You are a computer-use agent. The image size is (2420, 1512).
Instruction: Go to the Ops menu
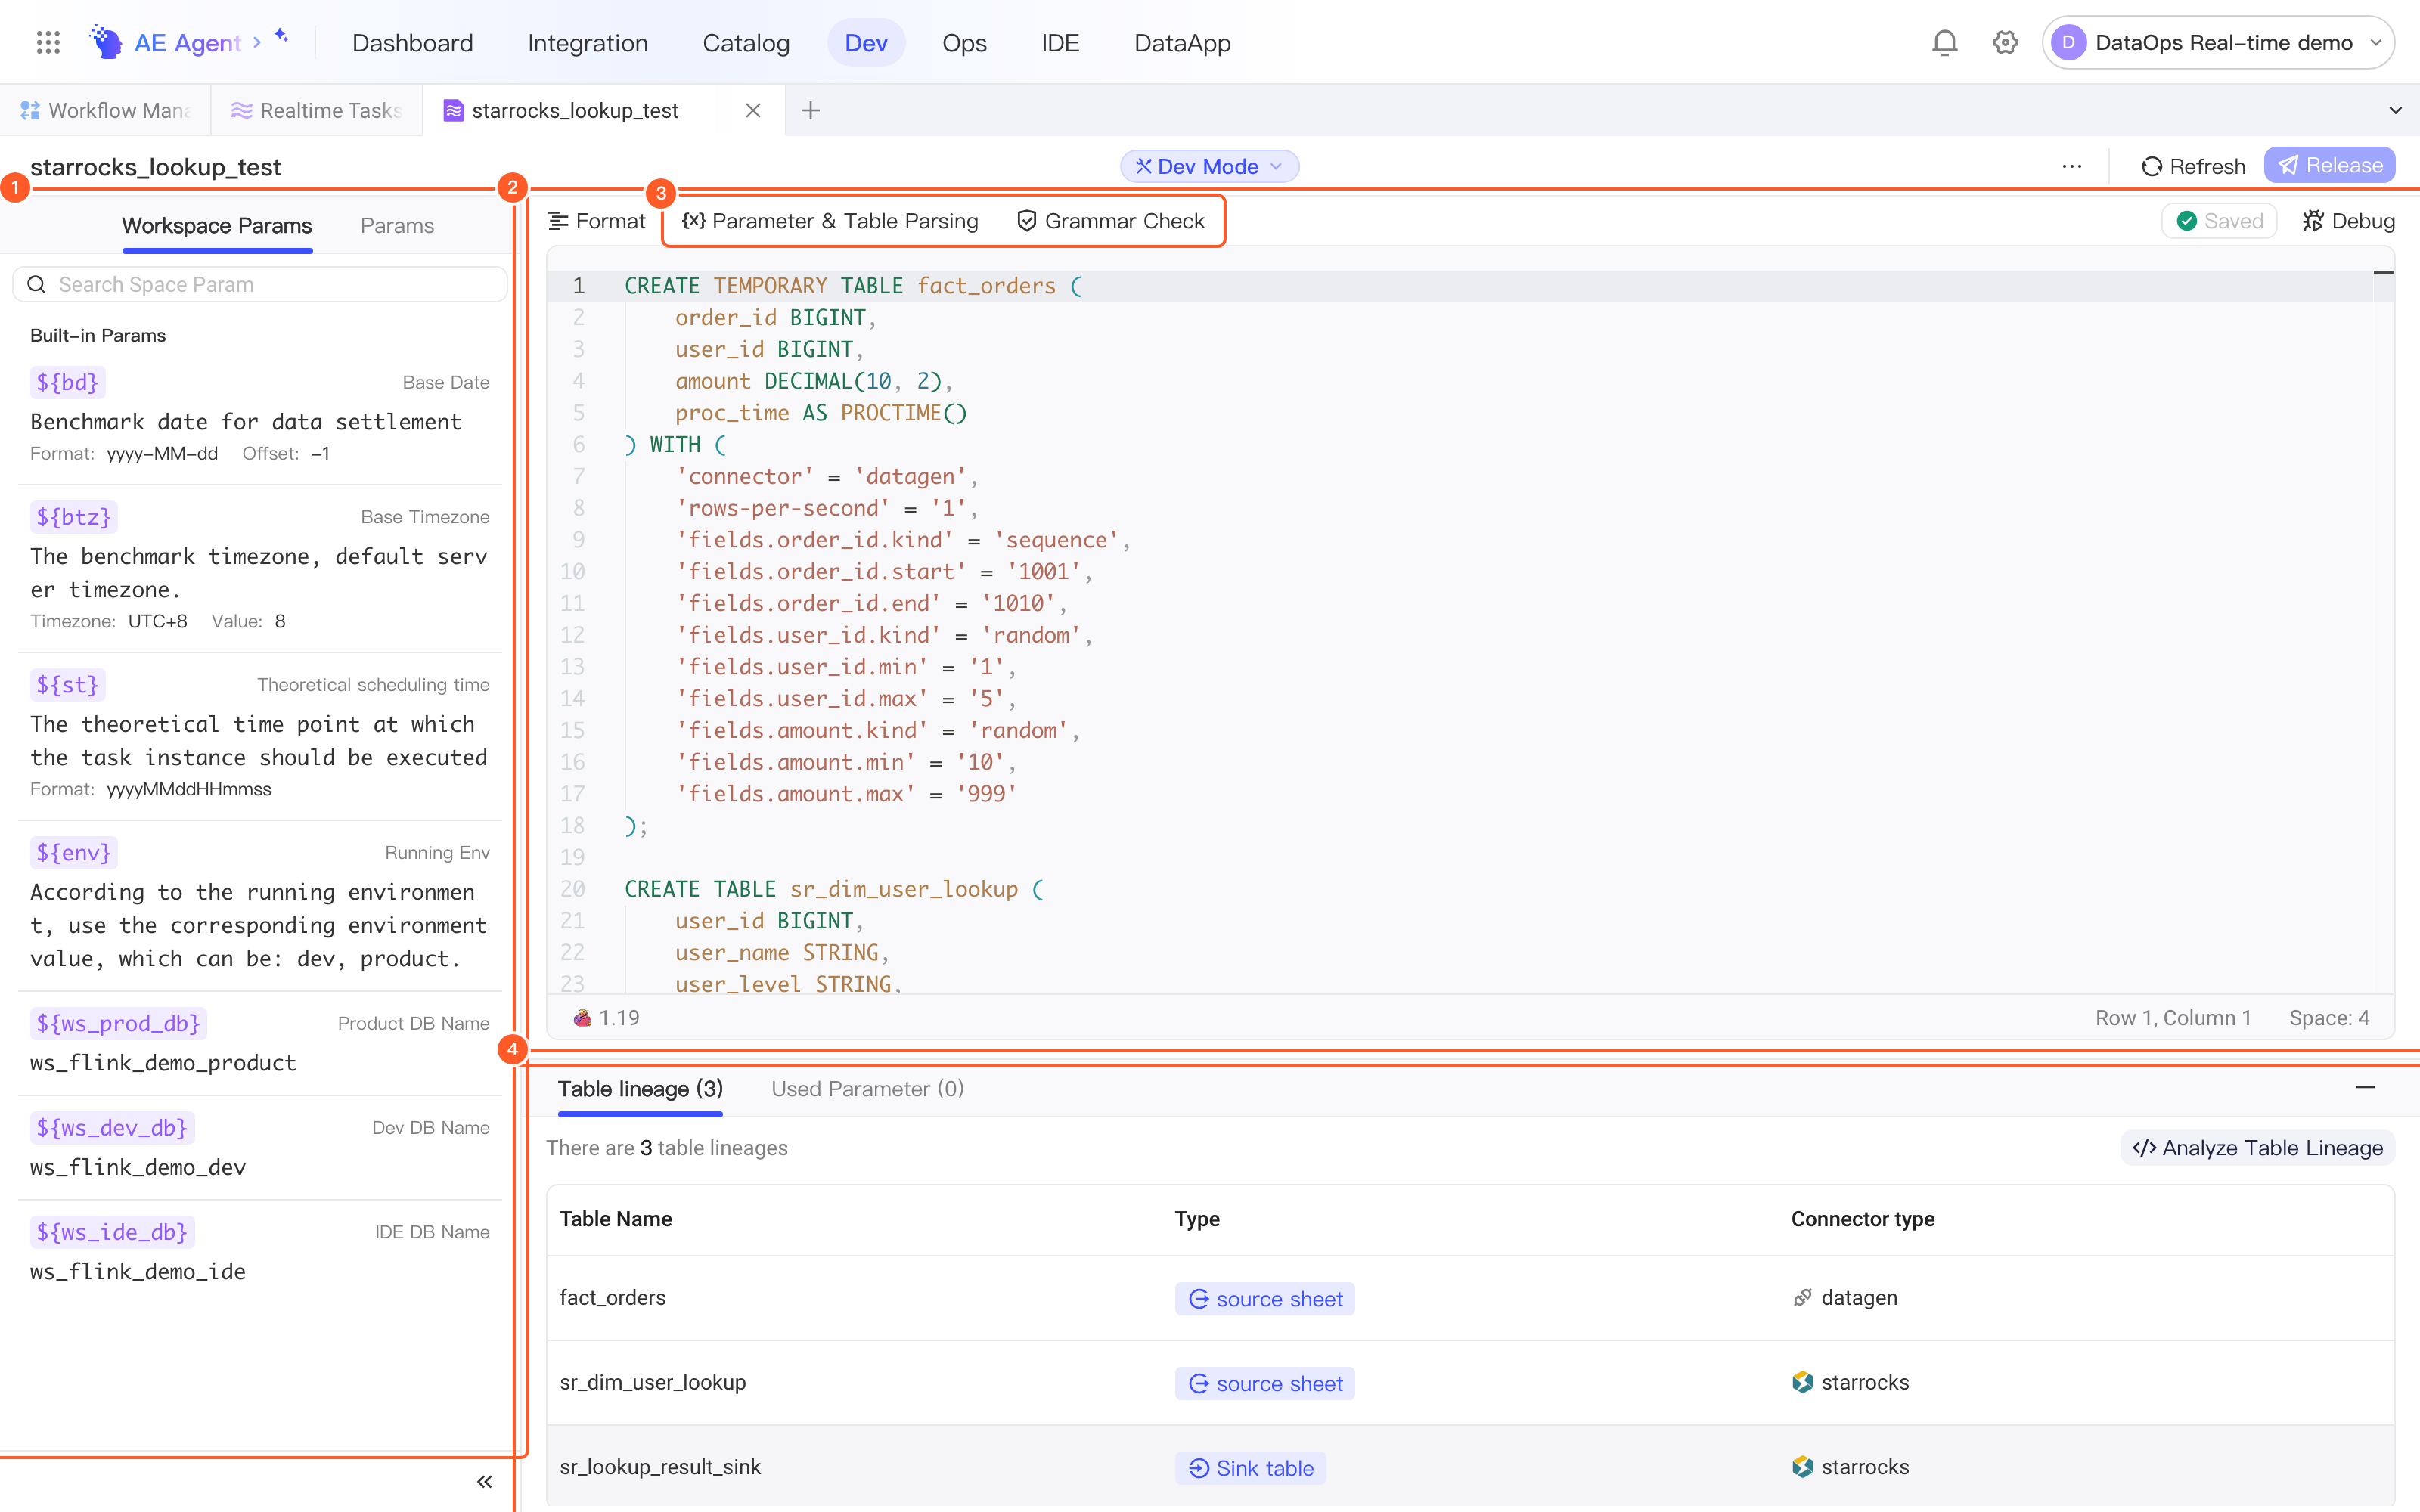964,43
